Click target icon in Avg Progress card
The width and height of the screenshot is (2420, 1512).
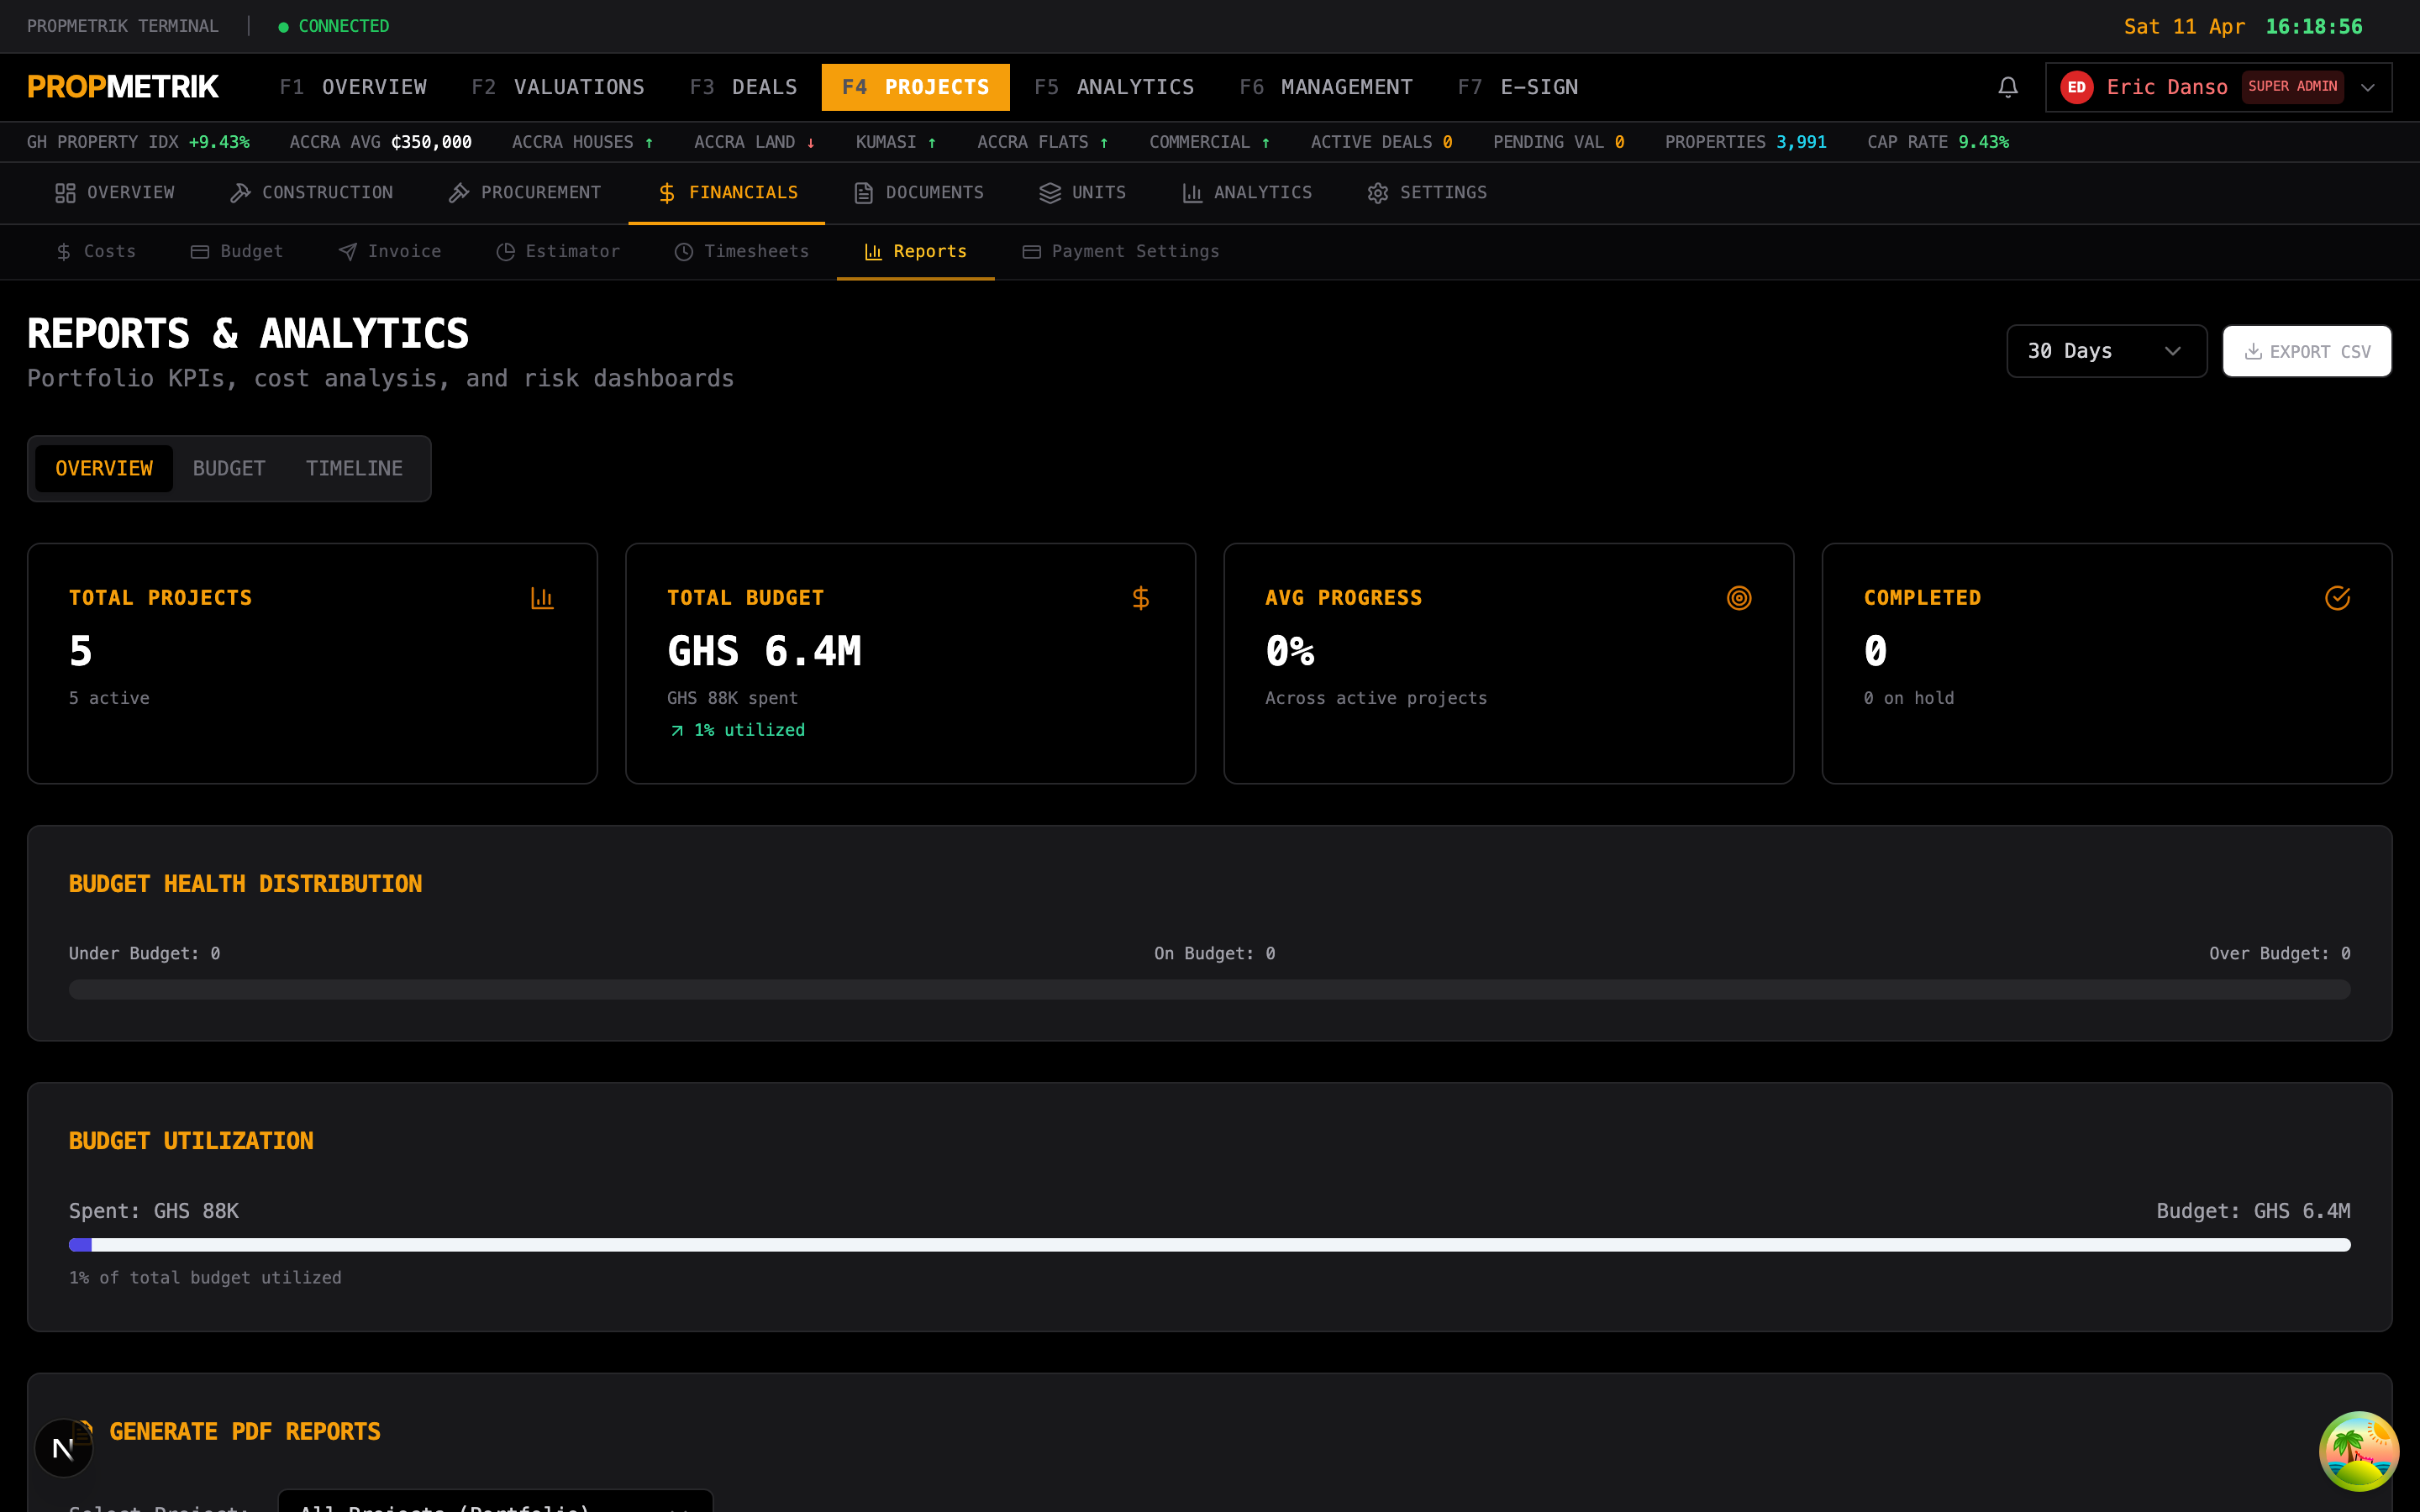pos(1739,598)
